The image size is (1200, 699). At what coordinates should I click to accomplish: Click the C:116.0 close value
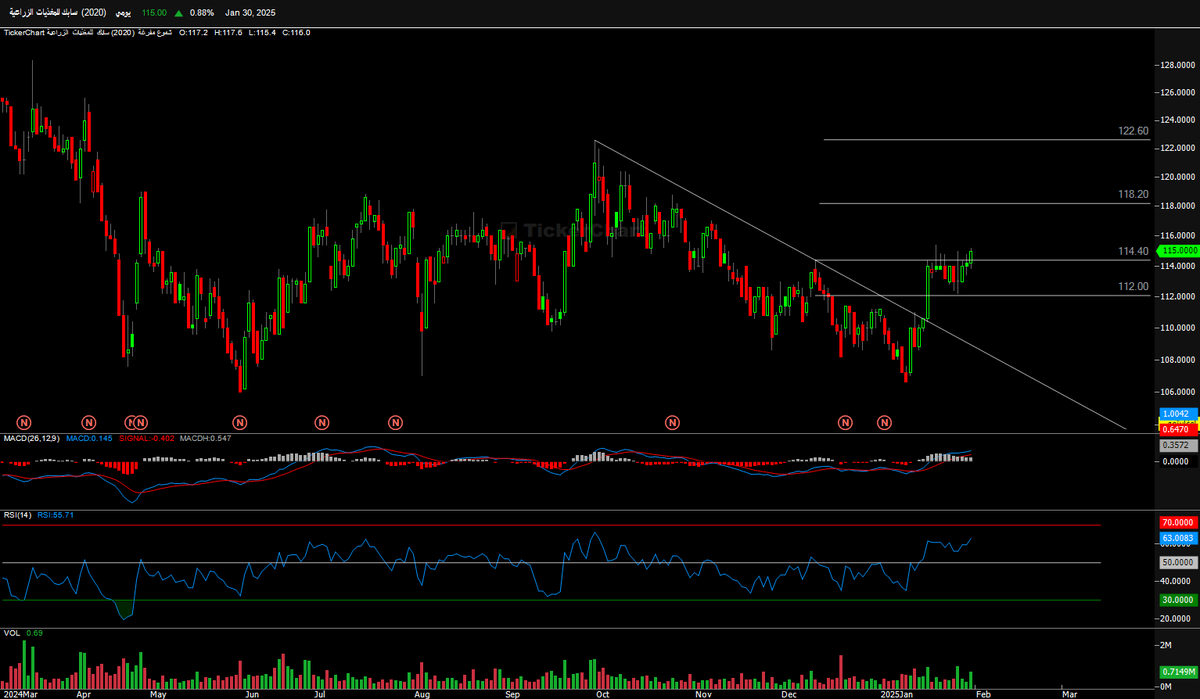click(x=297, y=33)
